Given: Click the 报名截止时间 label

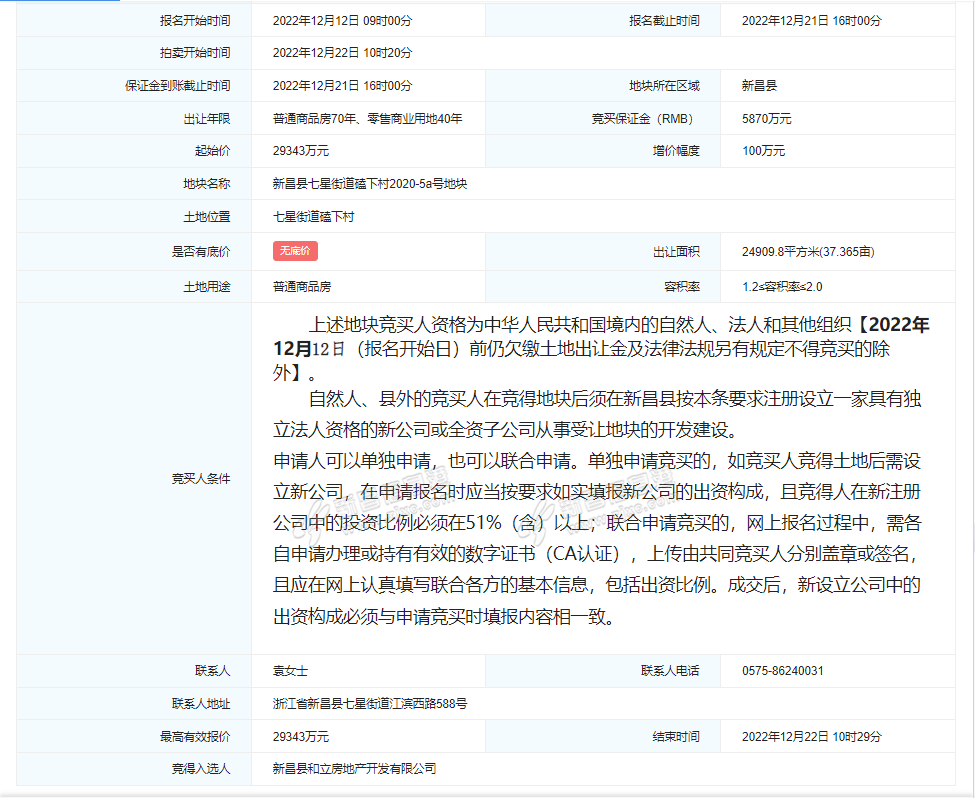Looking at the screenshot, I should coord(664,21).
